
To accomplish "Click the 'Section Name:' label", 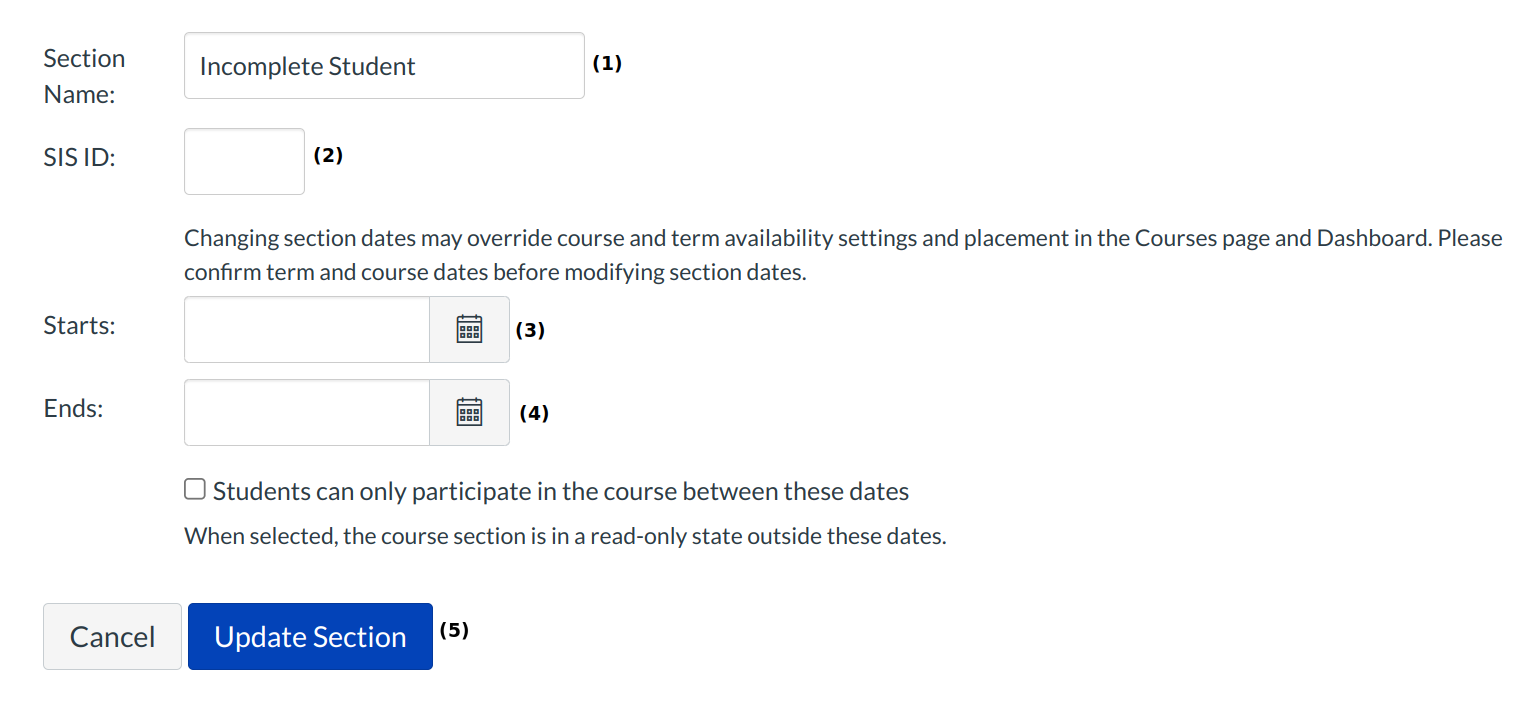I will [84, 76].
